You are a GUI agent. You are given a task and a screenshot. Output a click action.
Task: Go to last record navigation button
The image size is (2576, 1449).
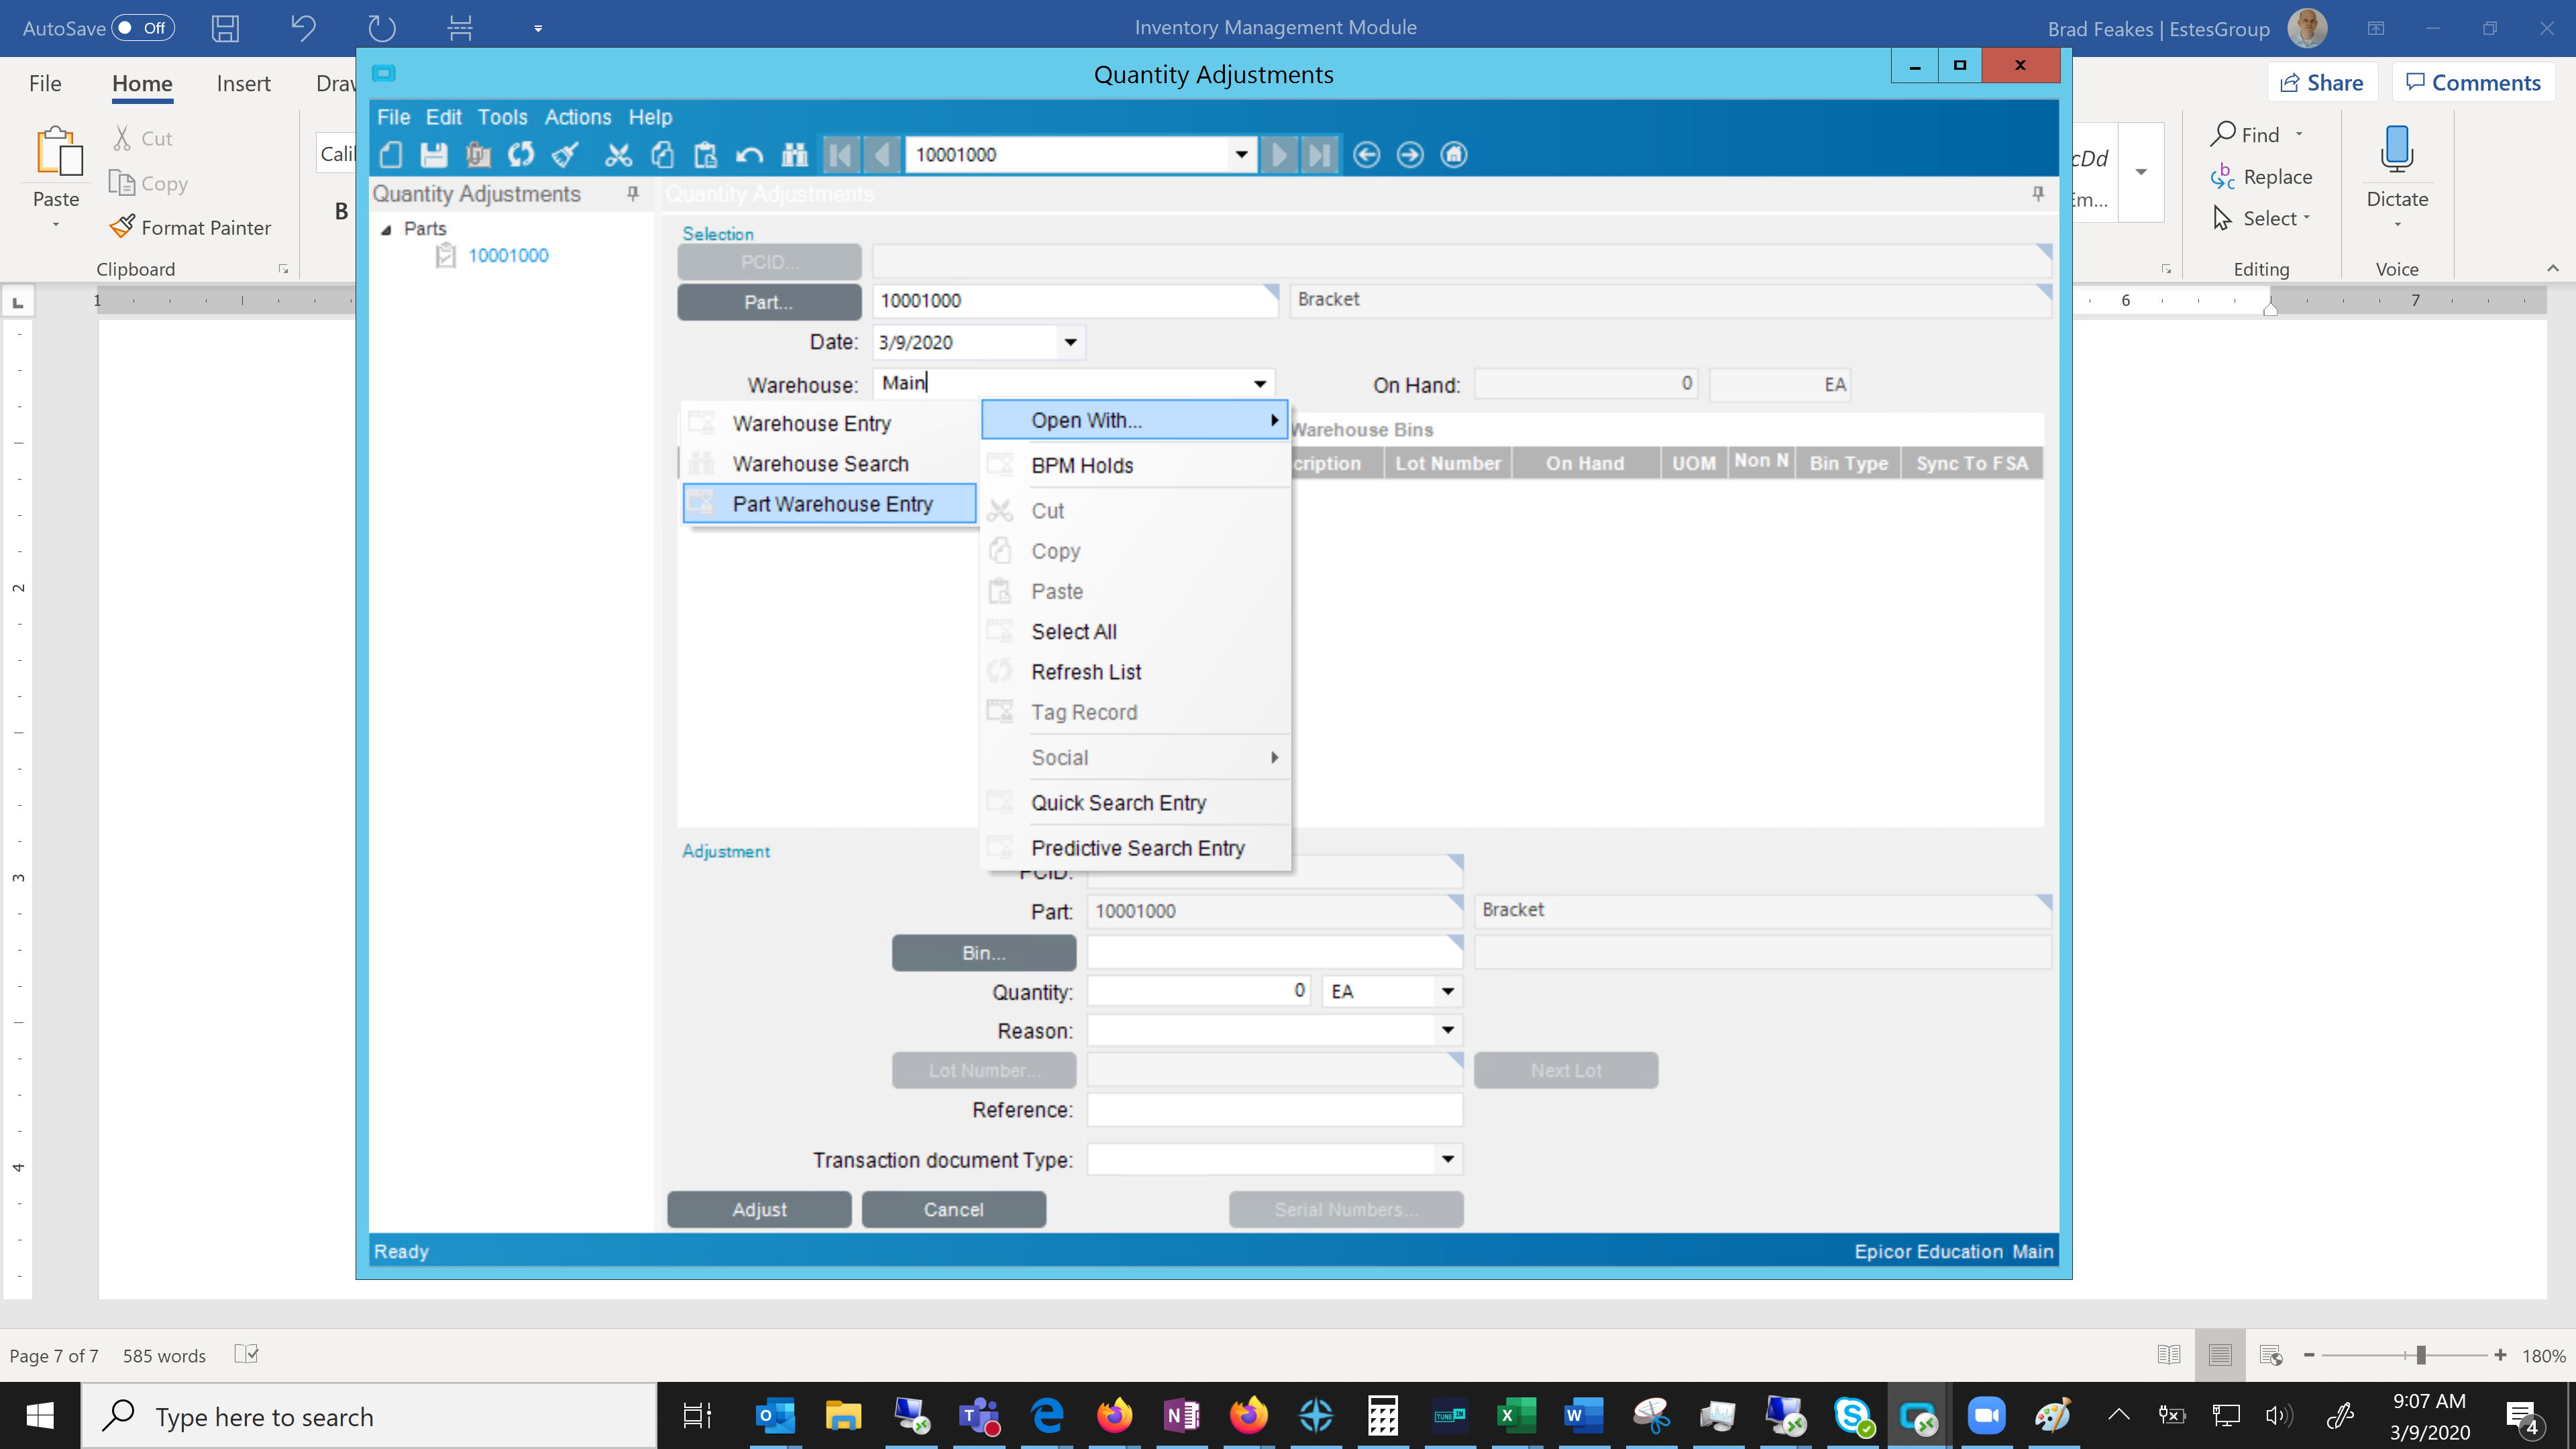(x=1320, y=155)
